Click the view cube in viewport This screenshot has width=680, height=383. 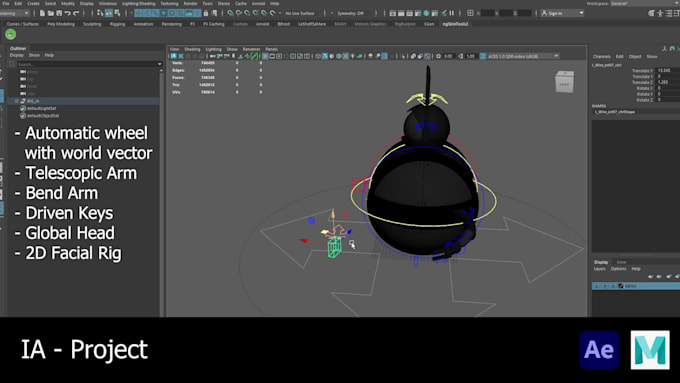(564, 82)
